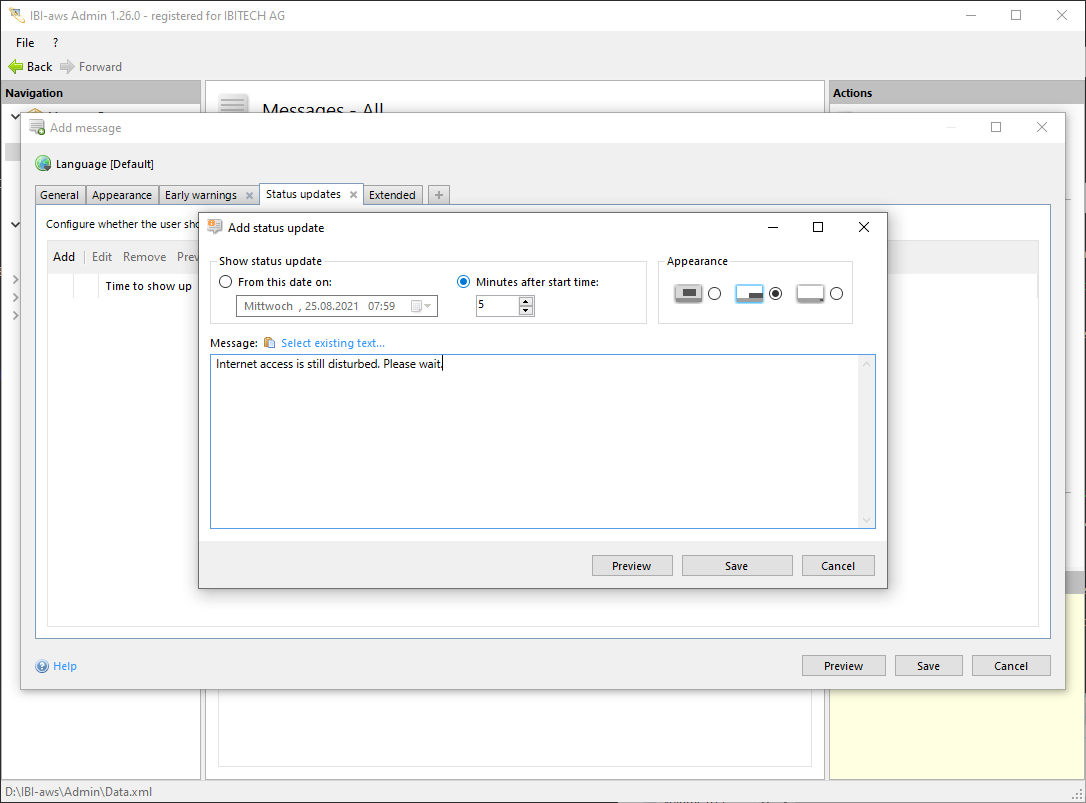Select 'Minutes after start time' radio button

(x=463, y=282)
